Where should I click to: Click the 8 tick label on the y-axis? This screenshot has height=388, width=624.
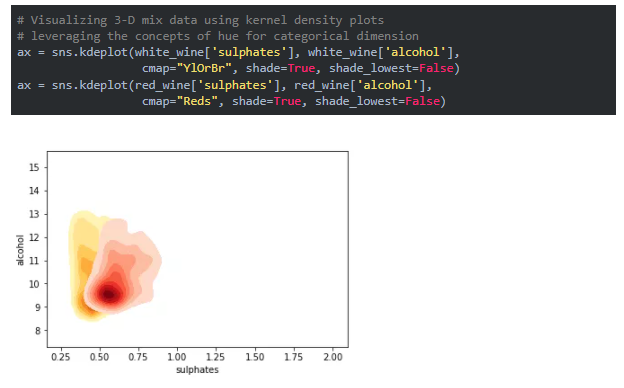pos(37,330)
